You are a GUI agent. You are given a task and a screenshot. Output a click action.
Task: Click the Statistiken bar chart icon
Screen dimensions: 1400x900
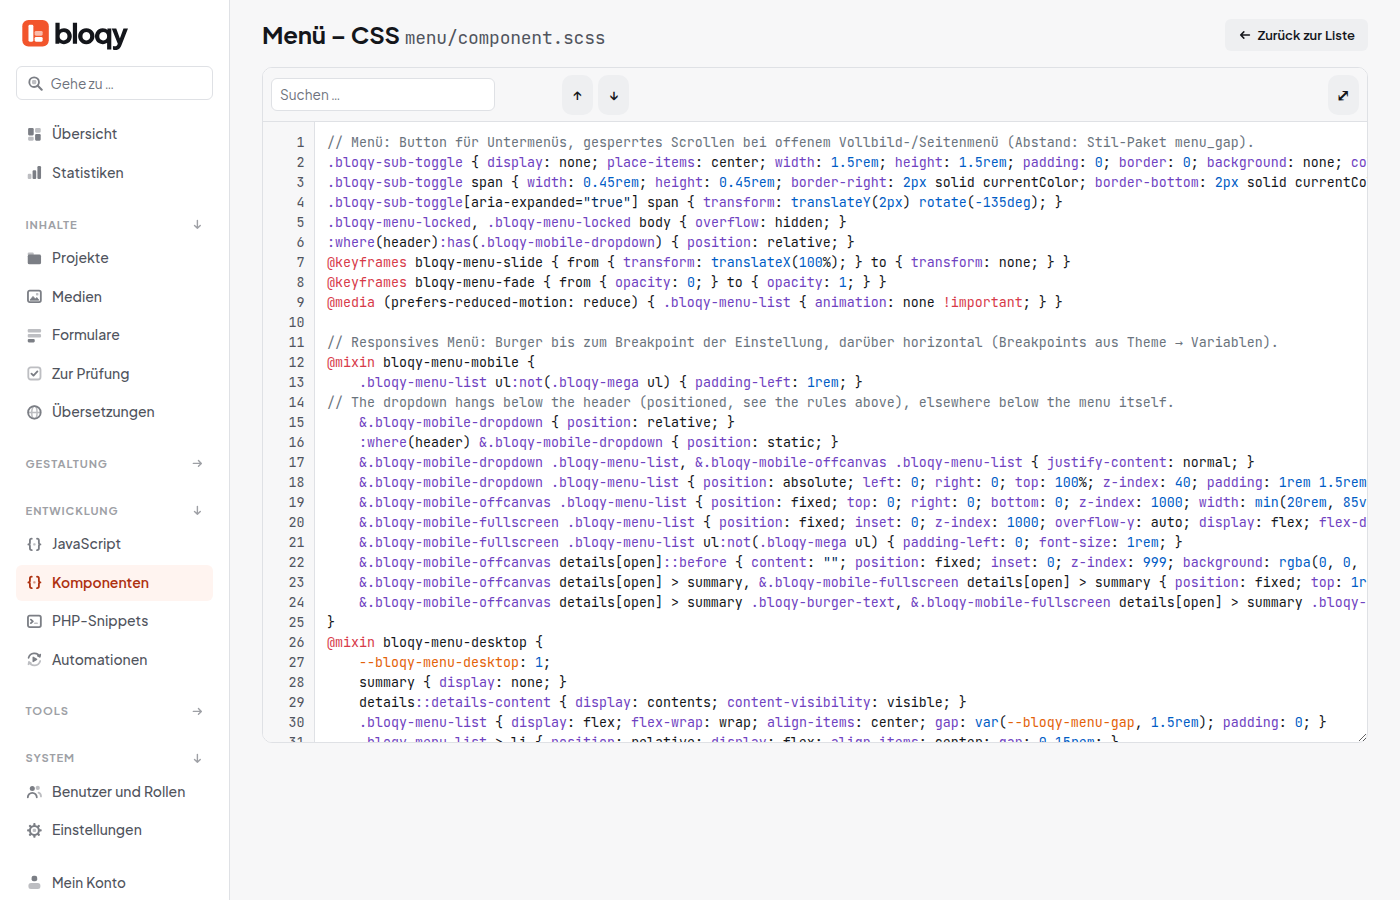(34, 173)
